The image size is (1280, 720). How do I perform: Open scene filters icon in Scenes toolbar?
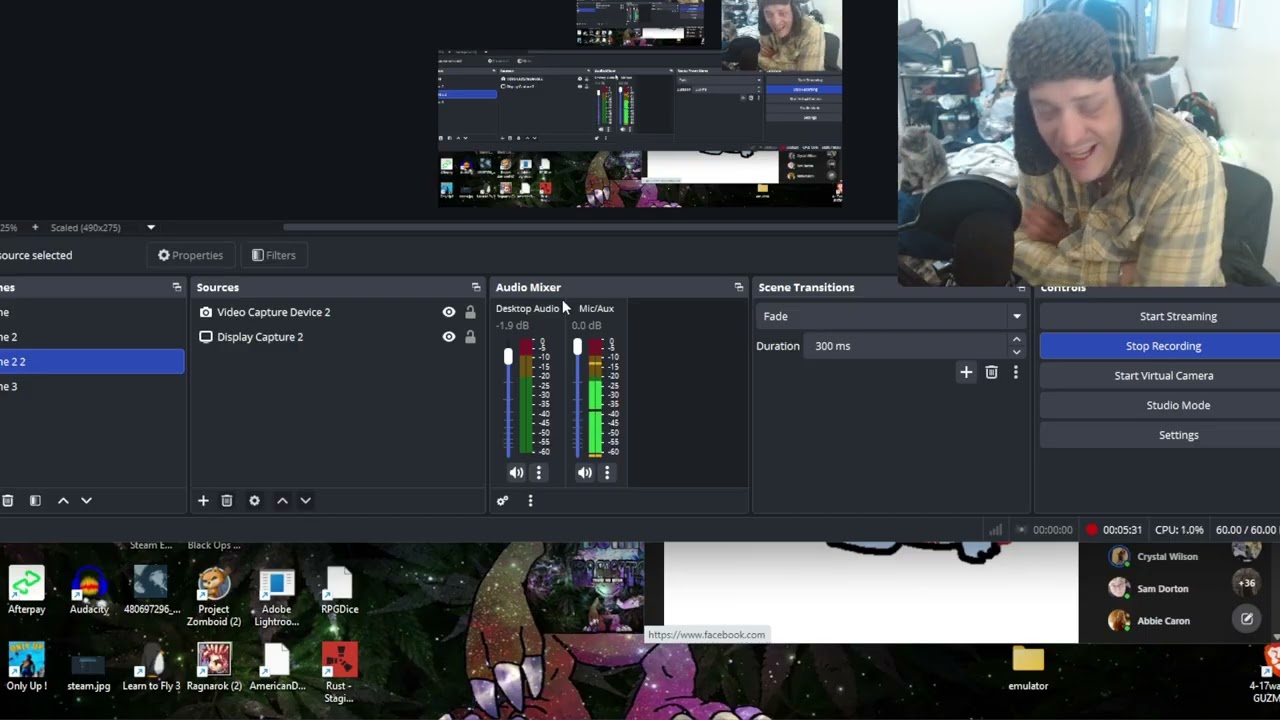(x=35, y=500)
